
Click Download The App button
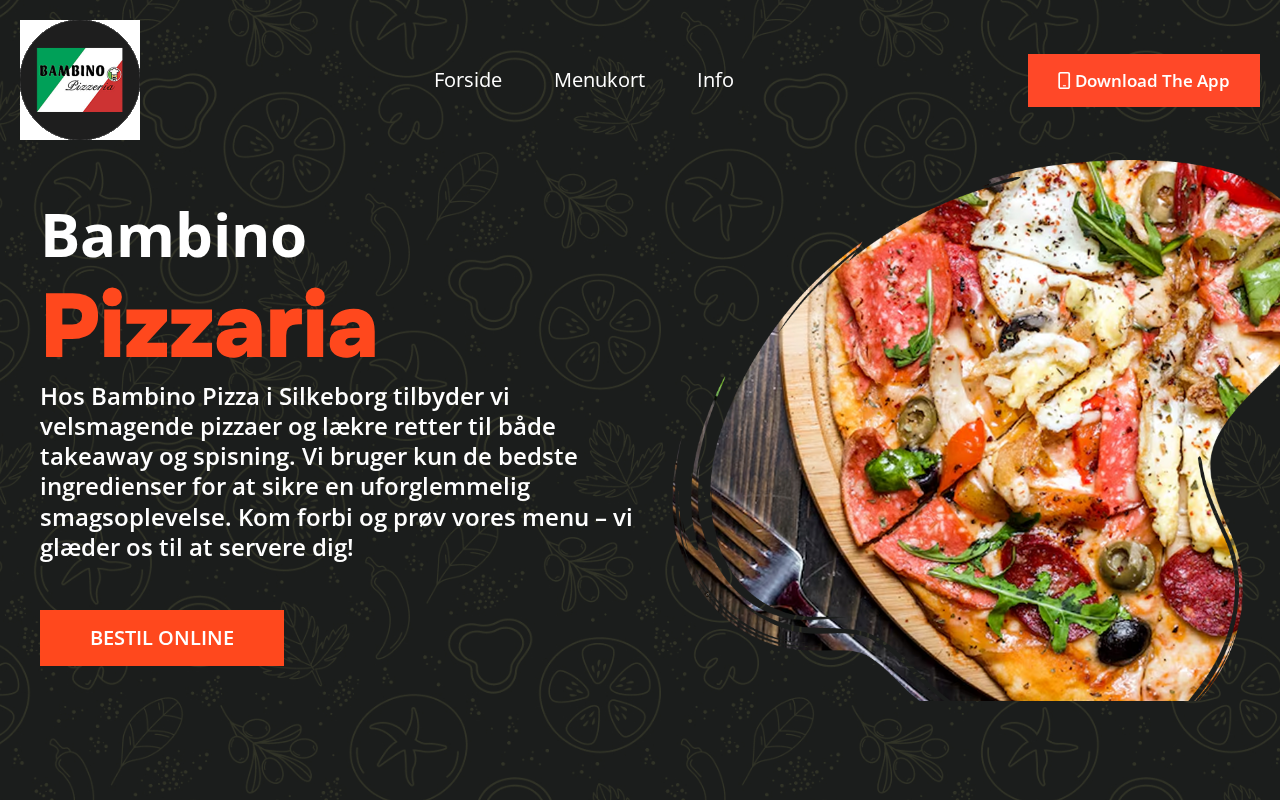1144,81
